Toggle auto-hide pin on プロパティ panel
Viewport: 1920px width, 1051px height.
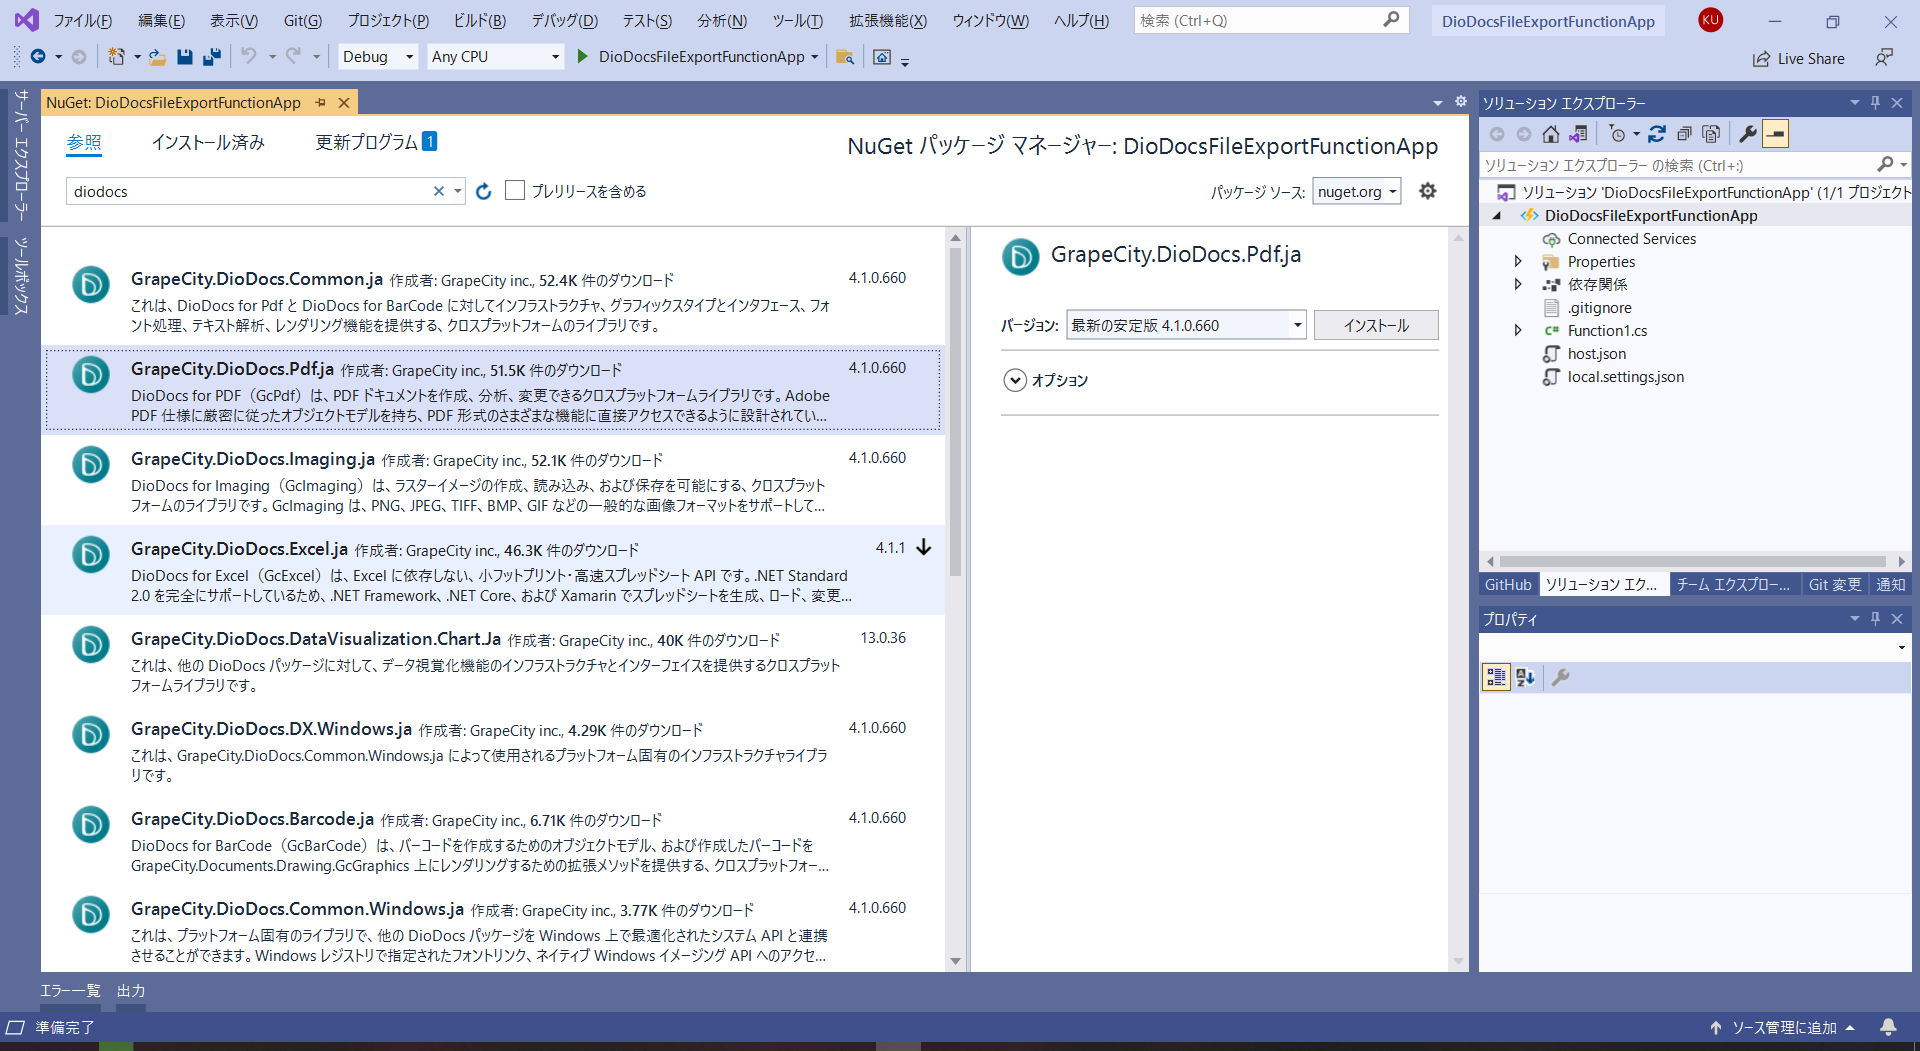[x=1875, y=619]
